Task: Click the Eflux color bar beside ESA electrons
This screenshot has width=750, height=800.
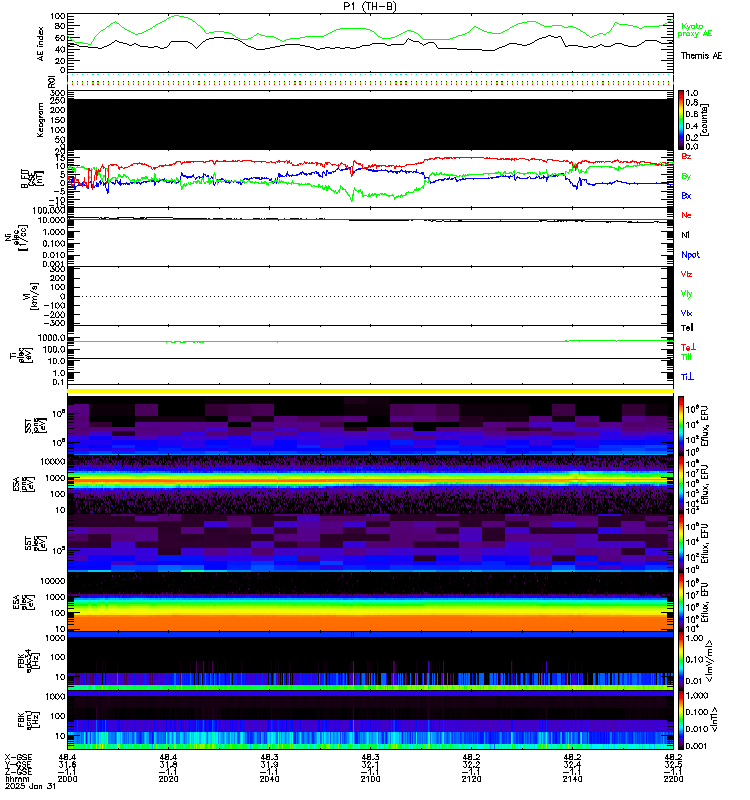Action: 681,602
